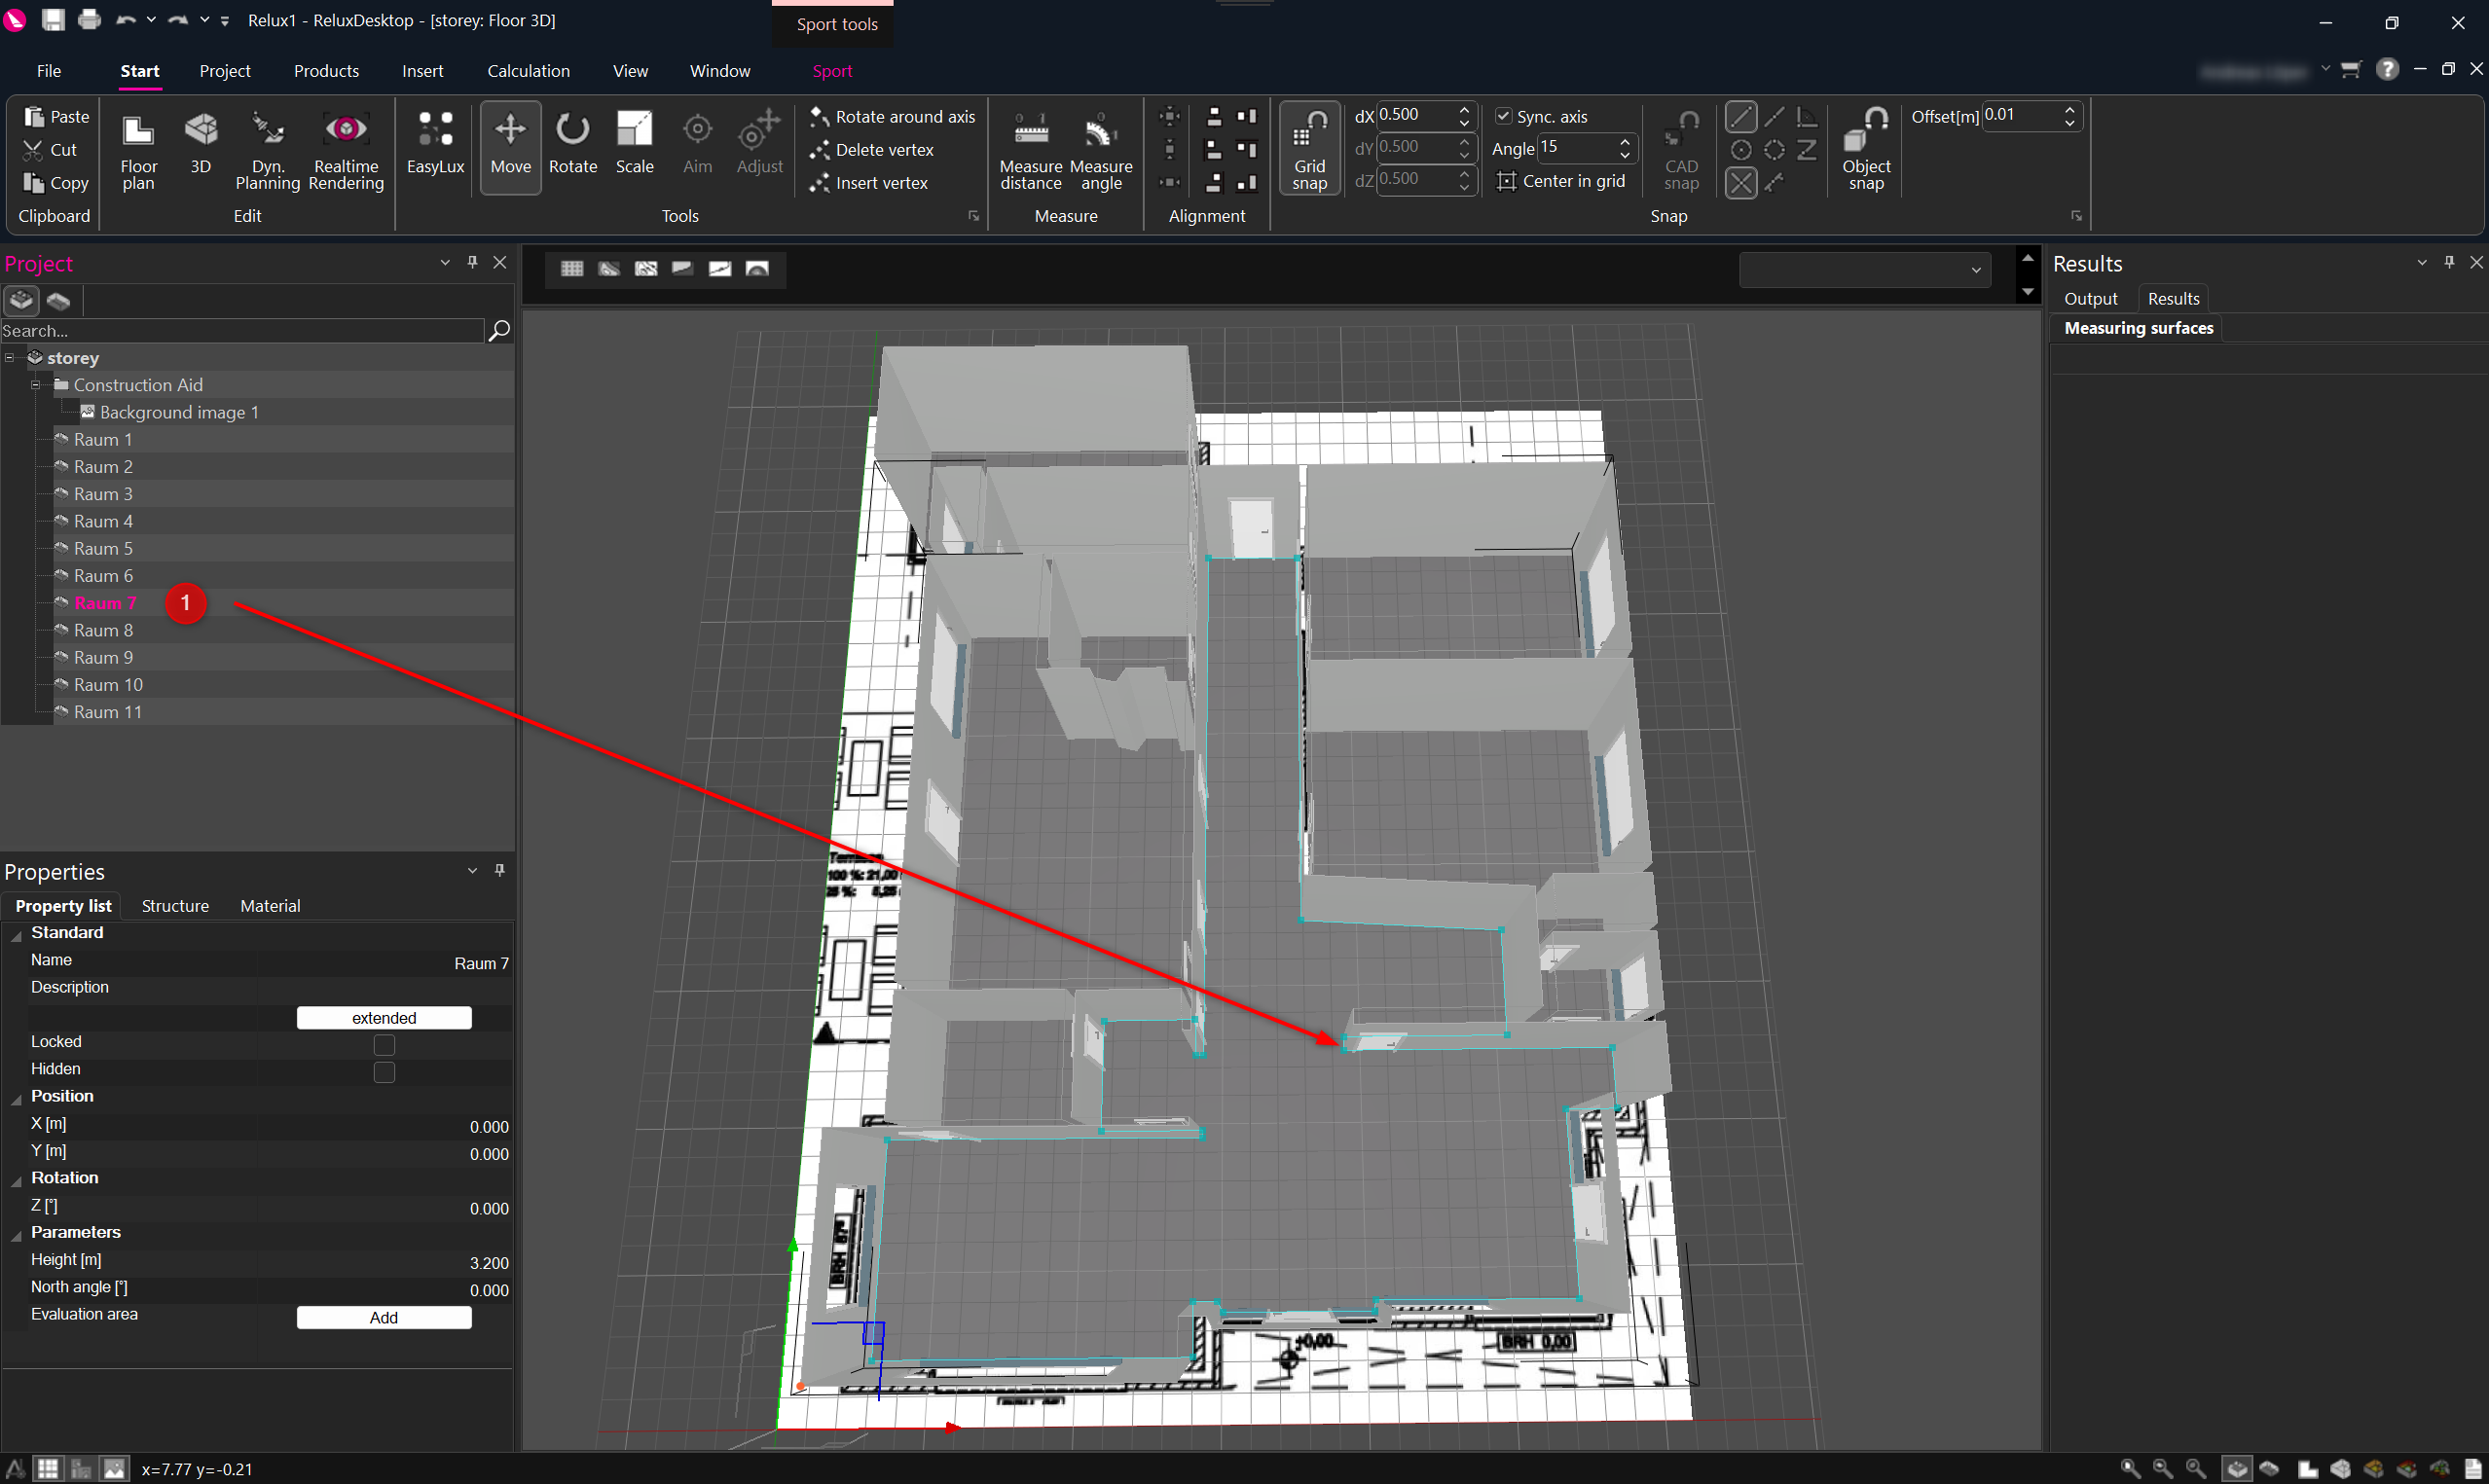Image resolution: width=2489 pixels, height=1484 pixels.
Task: Click Add for Evaluation area
Action: (x=384, y=1318)
